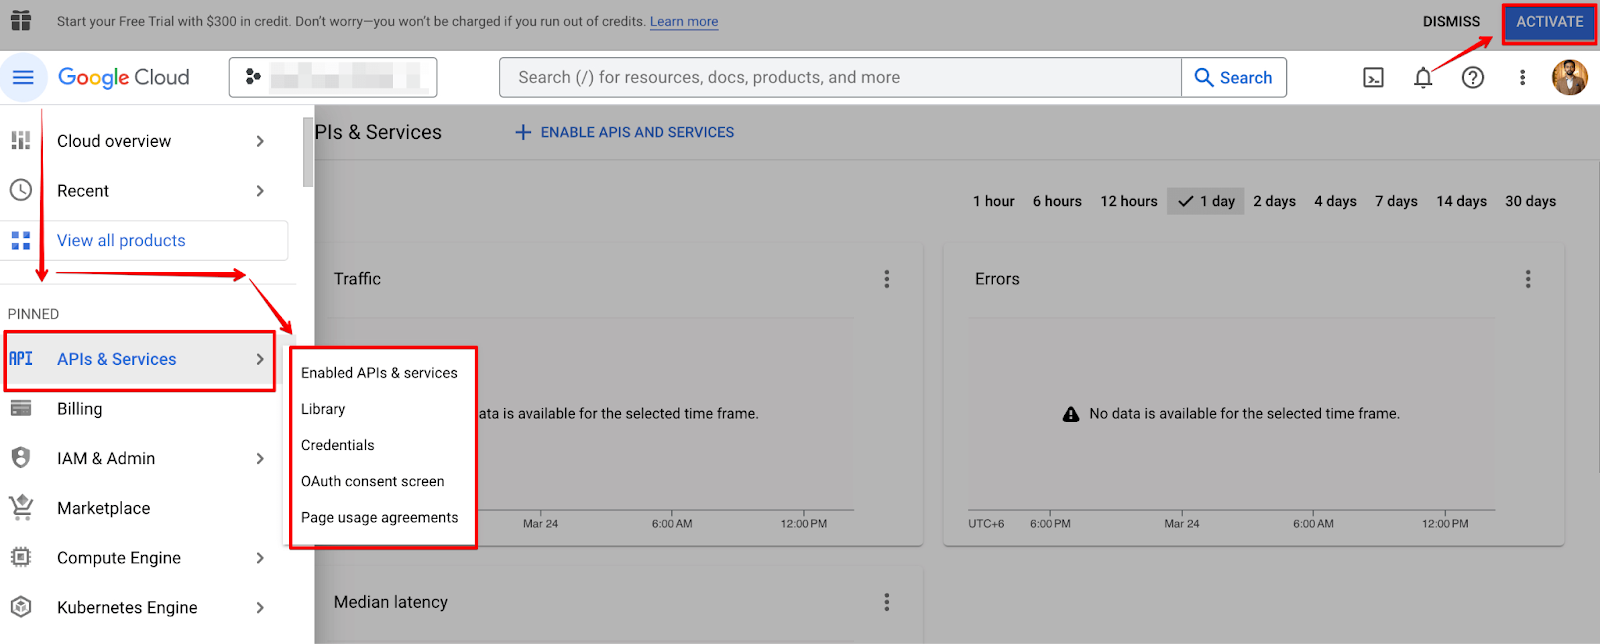Expand the Kubernetes Engine chevron

point(260,607)
